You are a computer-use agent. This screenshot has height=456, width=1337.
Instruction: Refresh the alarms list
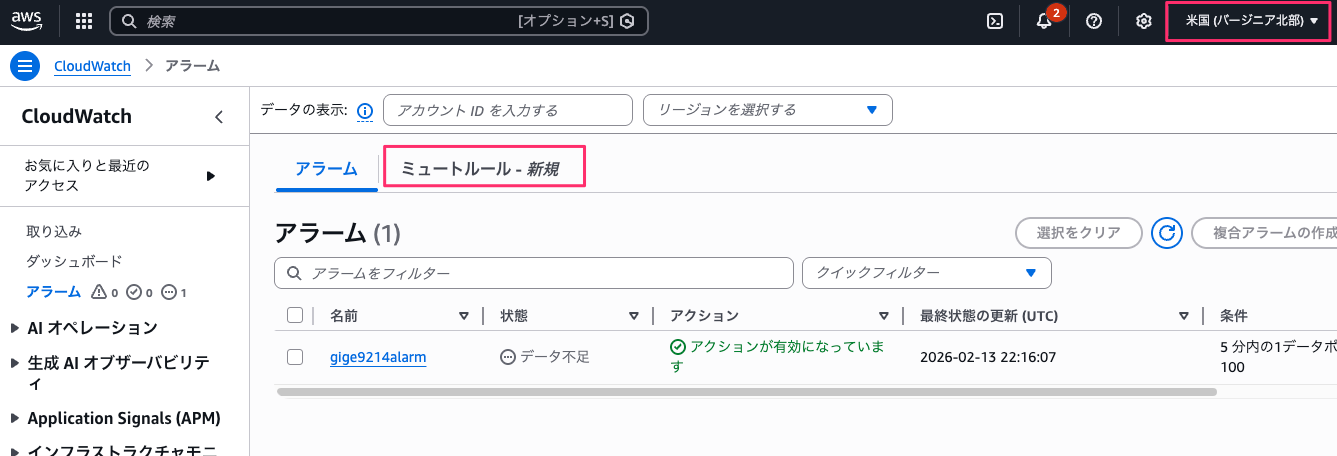click(x=1167, y=233)
